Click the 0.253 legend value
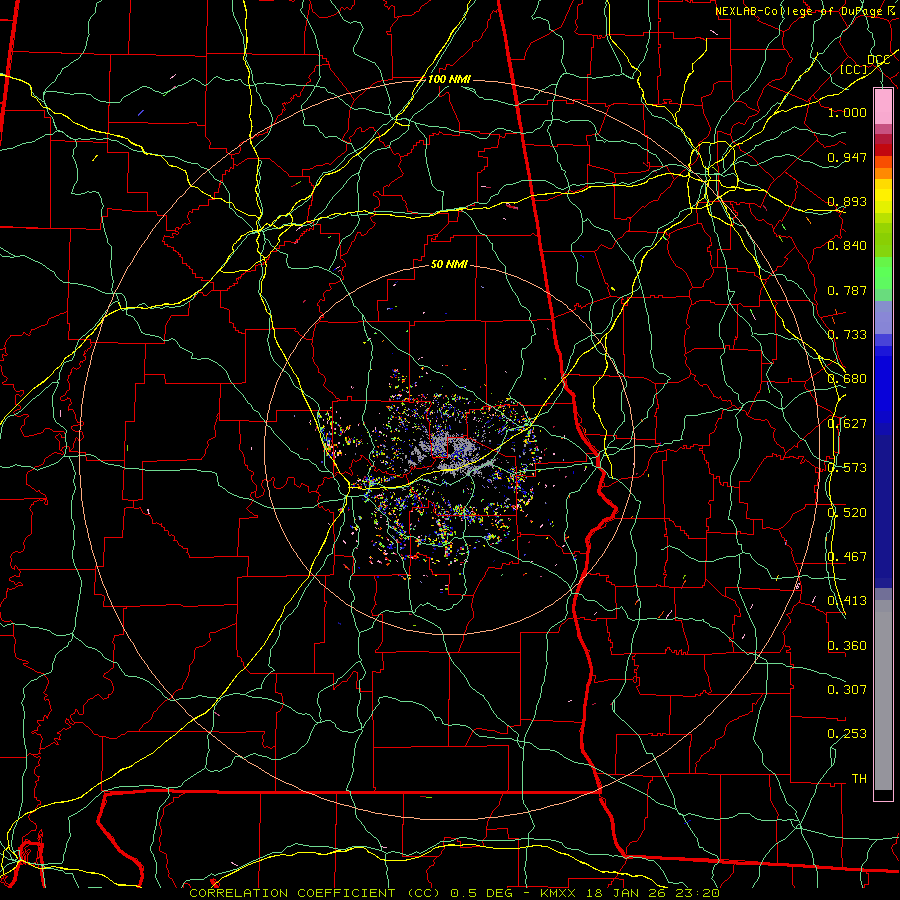This screenshot has height=900, width=900. [x=847, y=734]
